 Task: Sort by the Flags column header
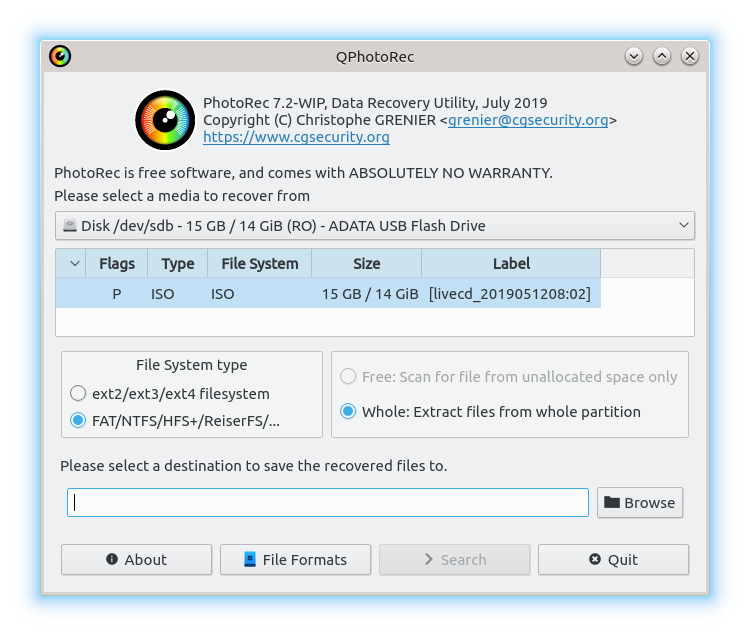[117, 263]
